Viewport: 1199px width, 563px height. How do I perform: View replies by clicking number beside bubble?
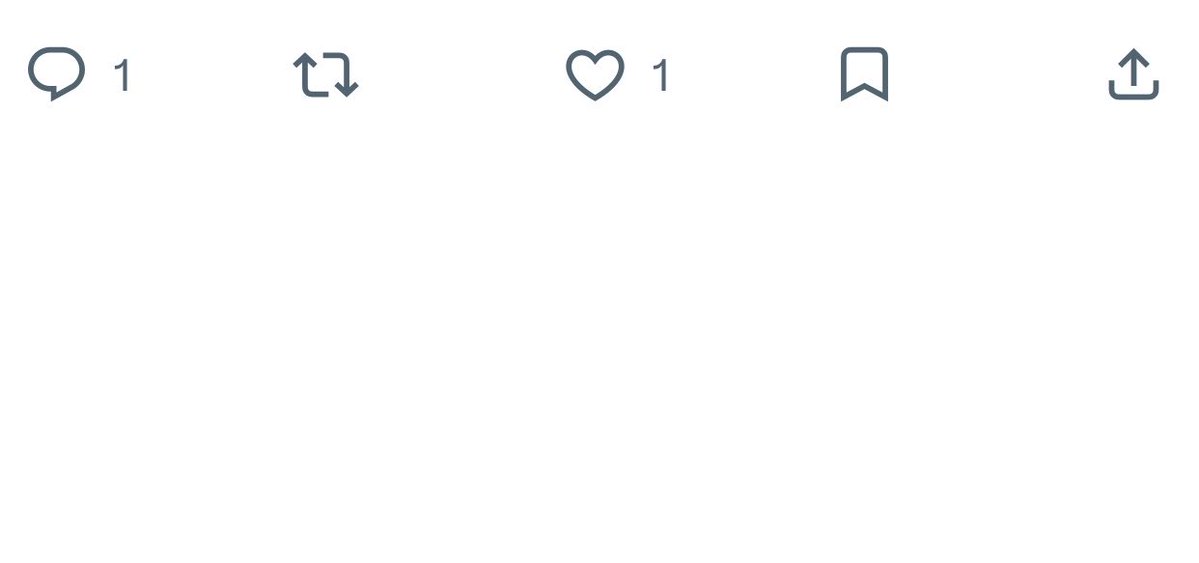click(122, 76)
